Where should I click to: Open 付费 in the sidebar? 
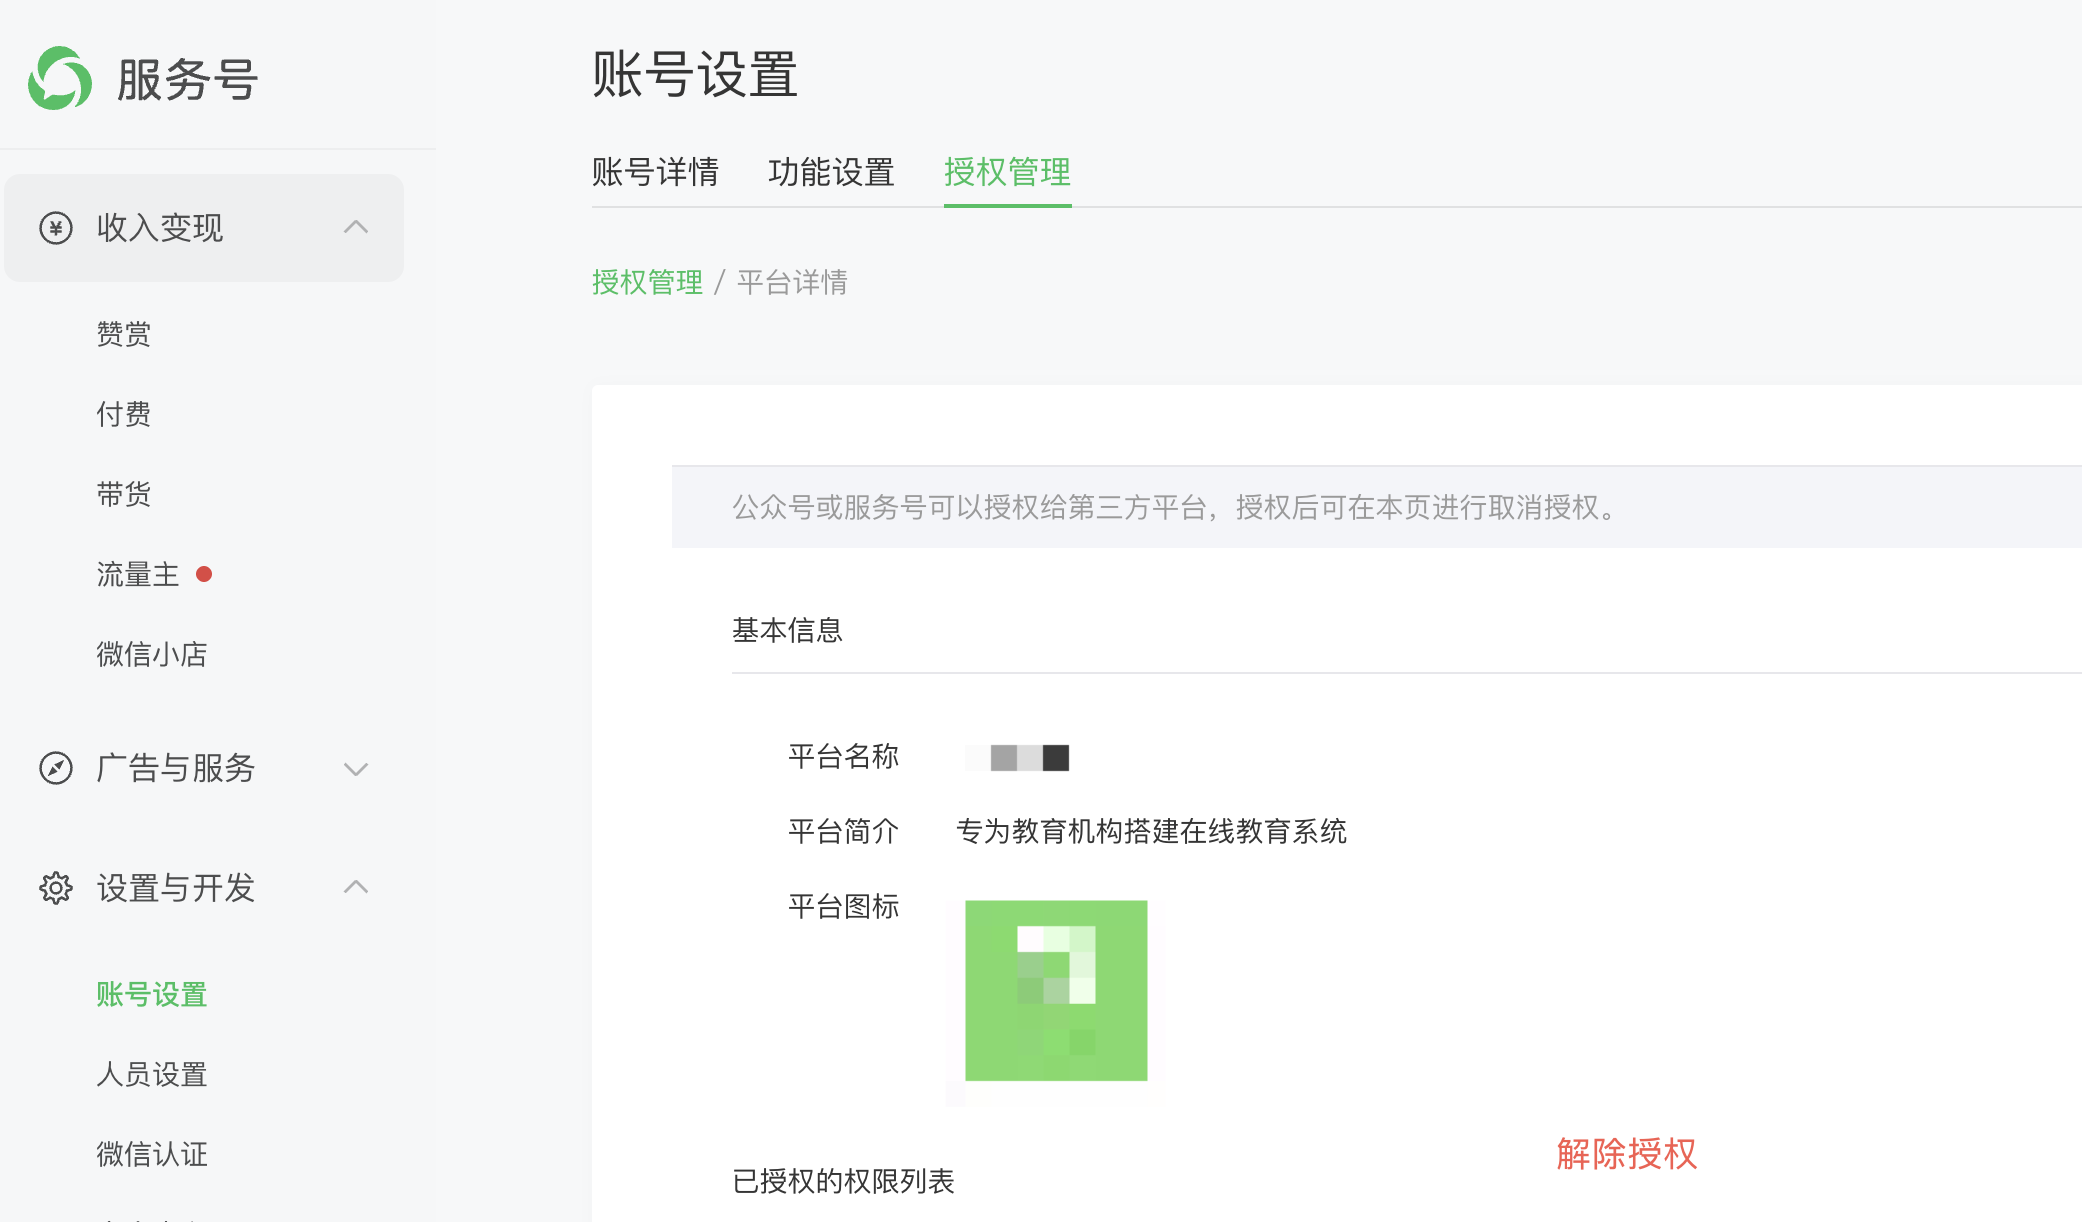click(124, 414)
